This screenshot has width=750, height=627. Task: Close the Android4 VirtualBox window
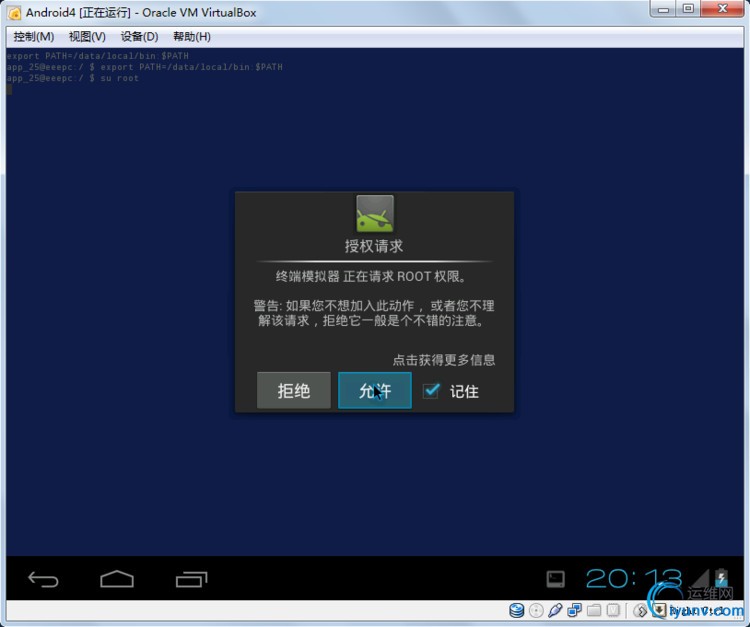pos(723,9)
